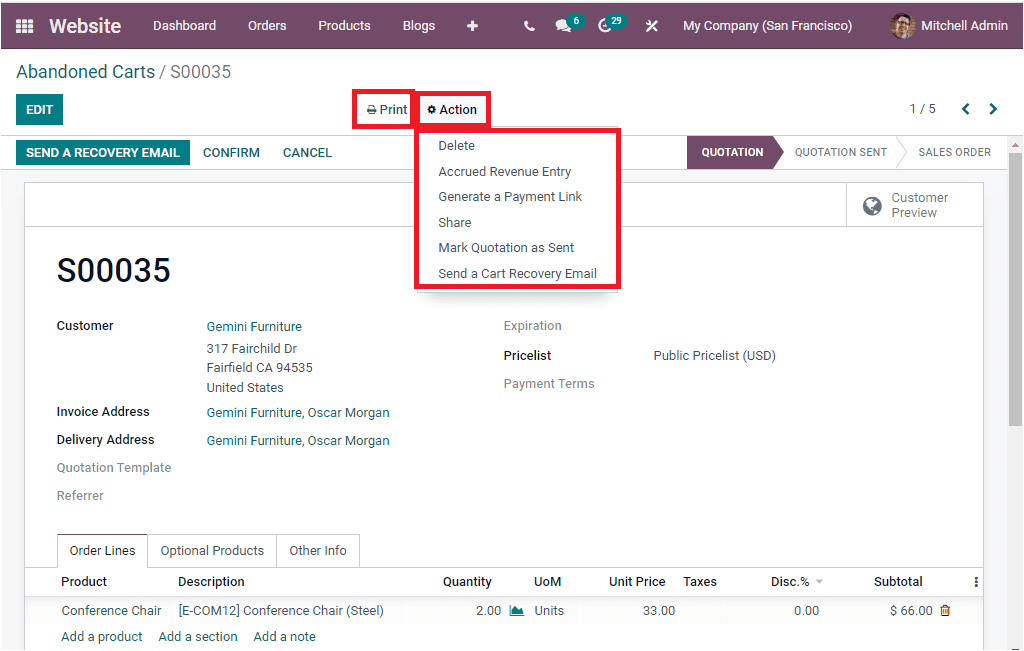Image resolution: width=1024 pixels, height=651 pixels.
Task: Open the activities icon with 29 badge
Action: pos(606,25)
